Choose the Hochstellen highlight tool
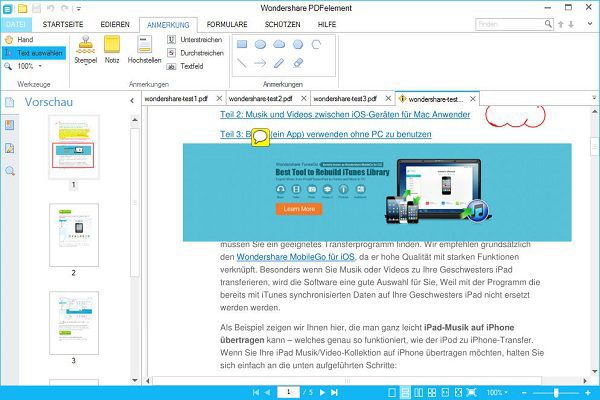The image size is (600, 400). click(144, 50)
